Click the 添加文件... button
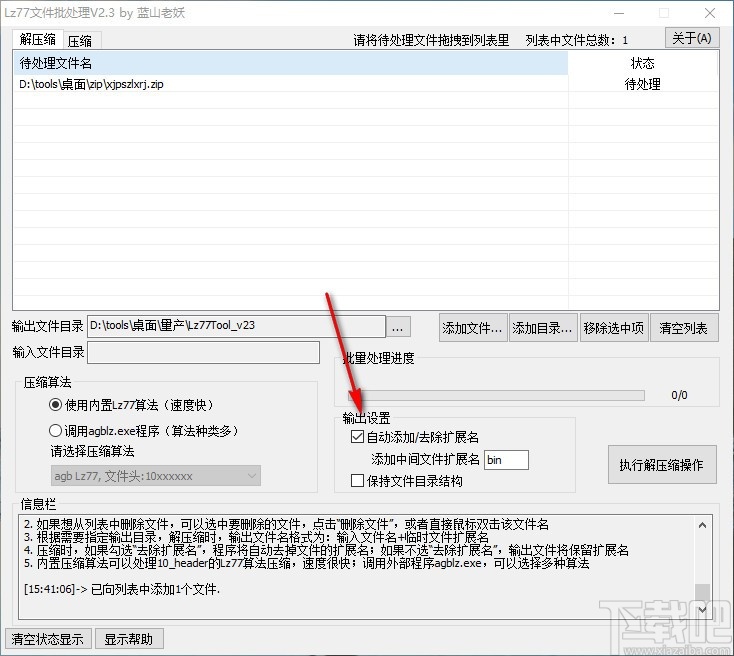 [472, 328]
